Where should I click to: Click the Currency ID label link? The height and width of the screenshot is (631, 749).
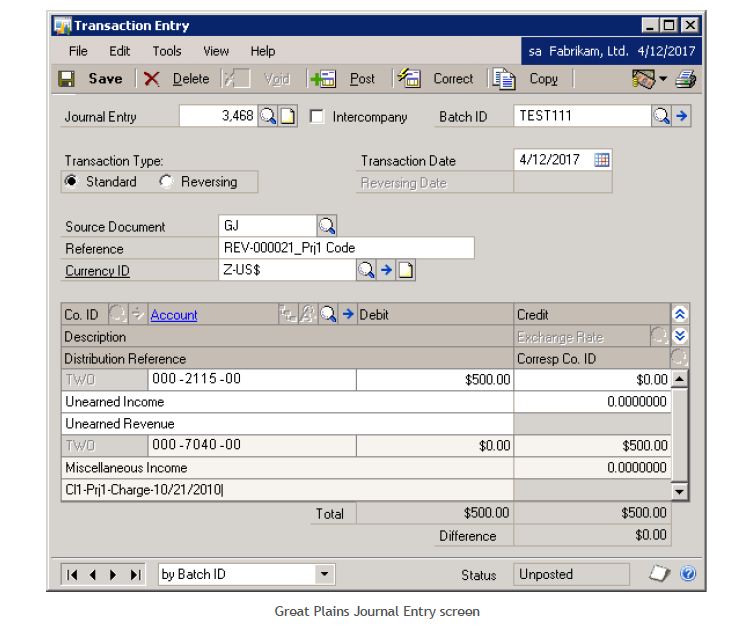[97, 271]
